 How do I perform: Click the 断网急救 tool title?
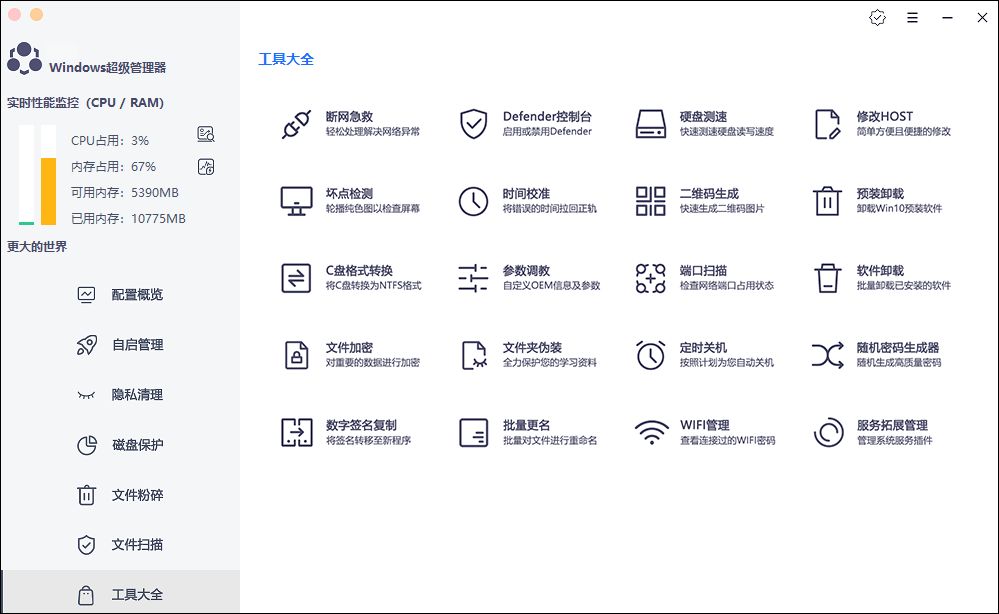[x=349, y=117]
